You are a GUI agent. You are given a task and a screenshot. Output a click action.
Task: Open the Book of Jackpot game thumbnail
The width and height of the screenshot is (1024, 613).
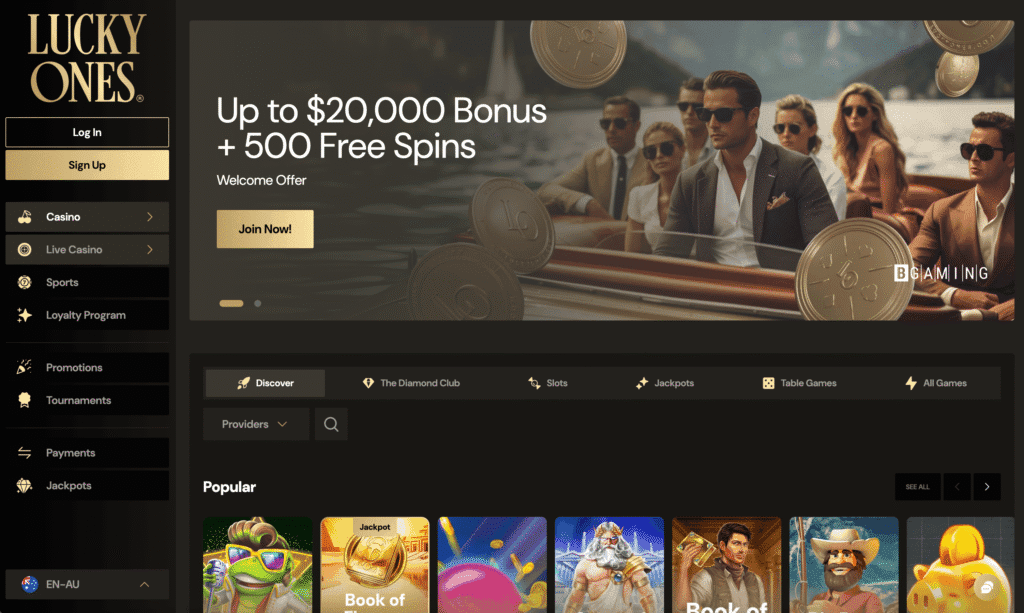375,565
